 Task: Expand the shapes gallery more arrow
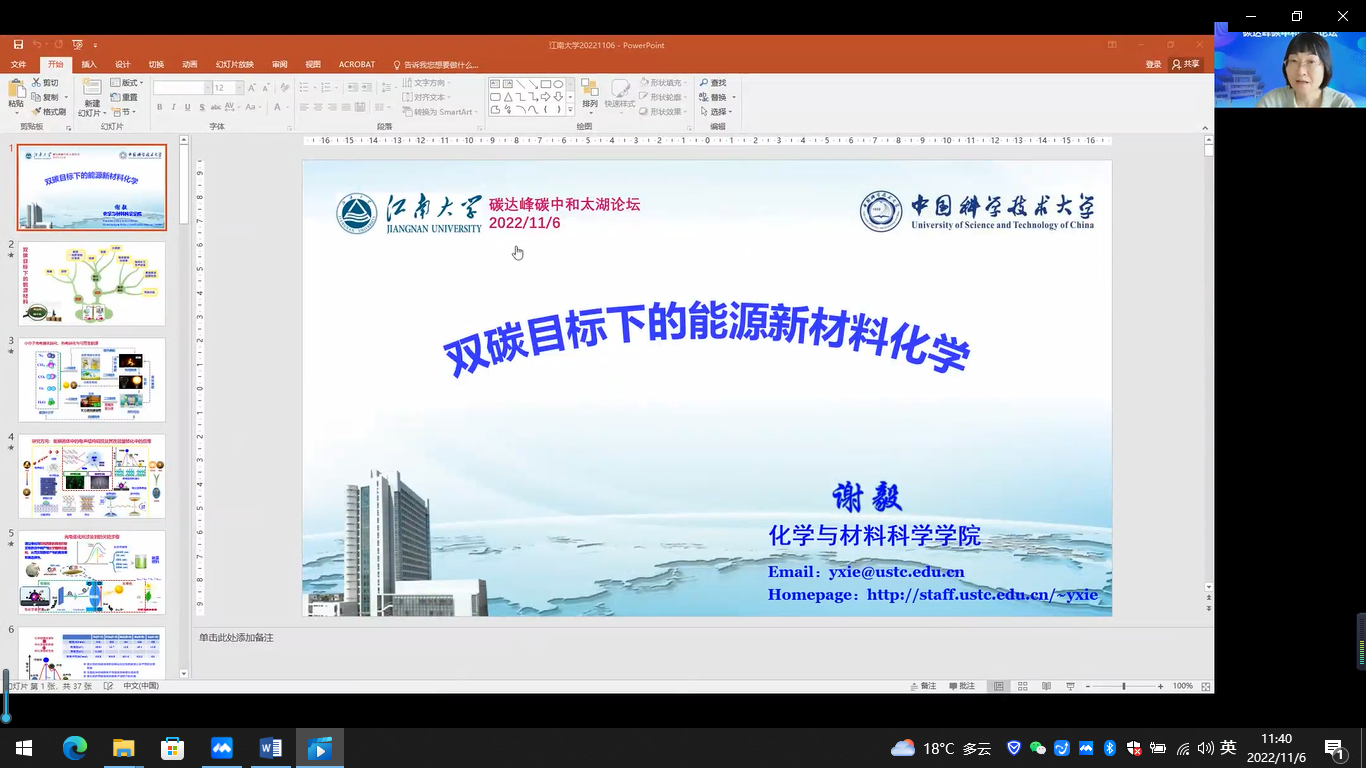click(570, 110)
